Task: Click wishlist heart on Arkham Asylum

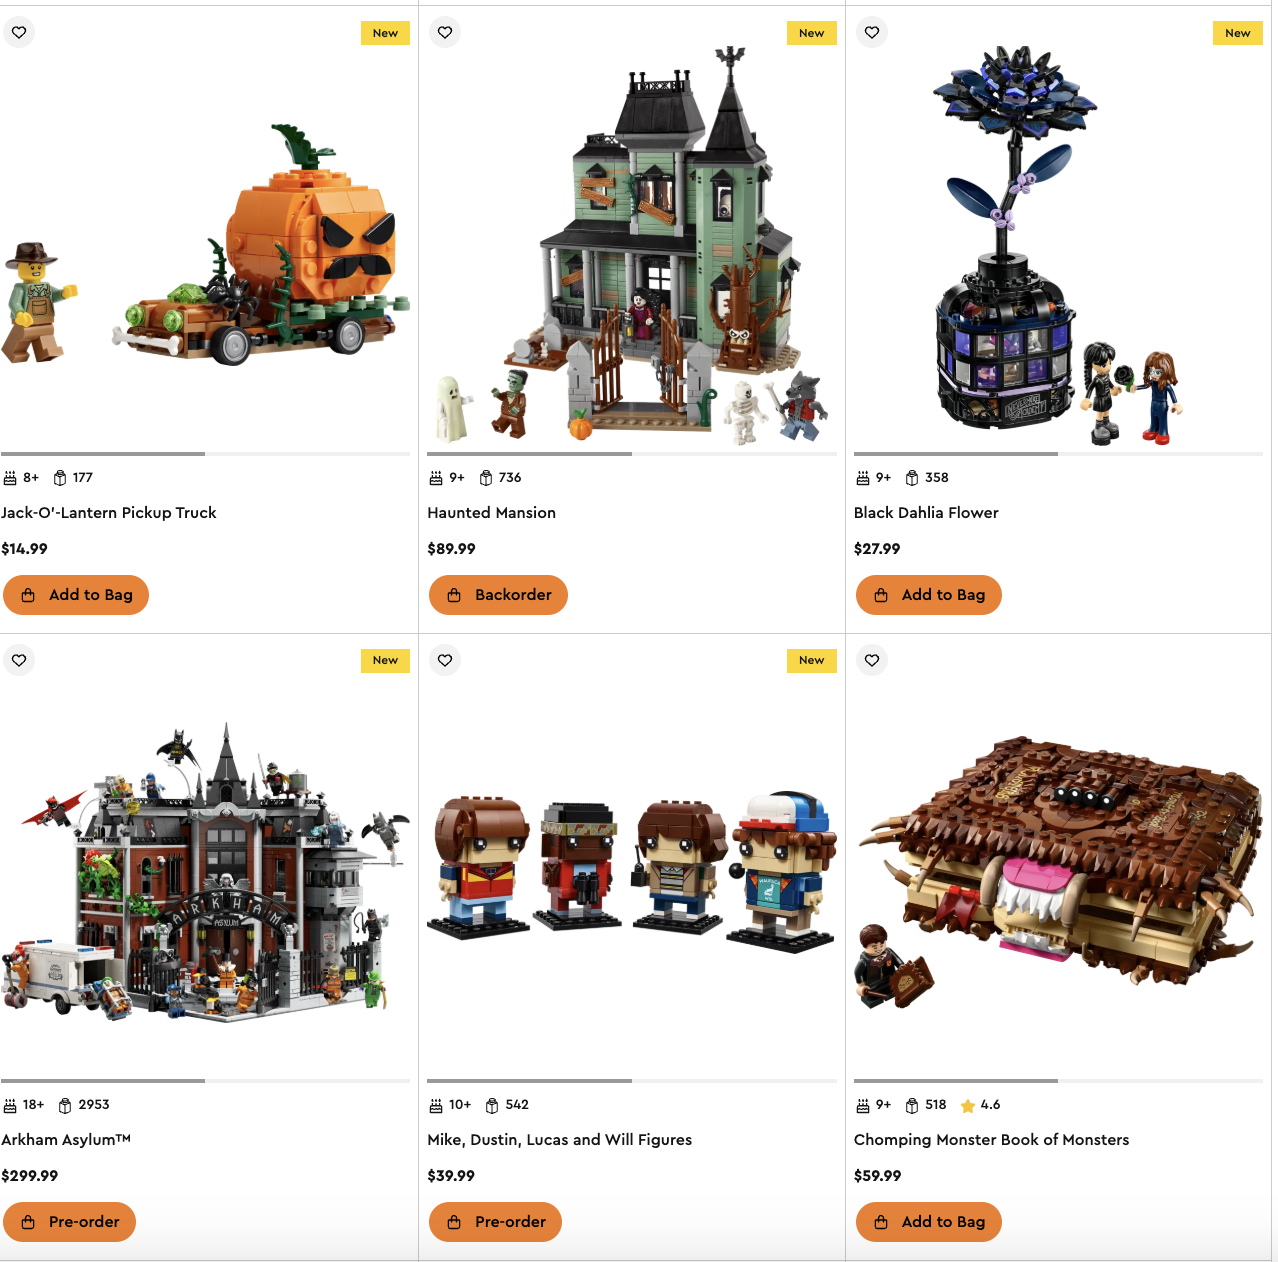Action: tap(19, 660)
